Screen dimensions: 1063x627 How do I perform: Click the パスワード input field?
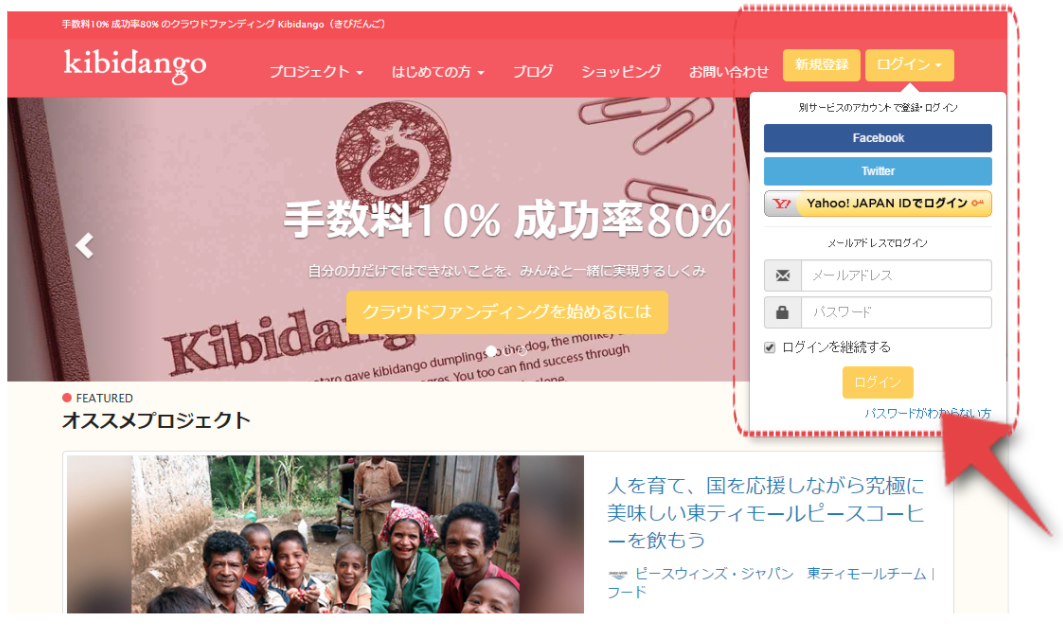point(896,312)
